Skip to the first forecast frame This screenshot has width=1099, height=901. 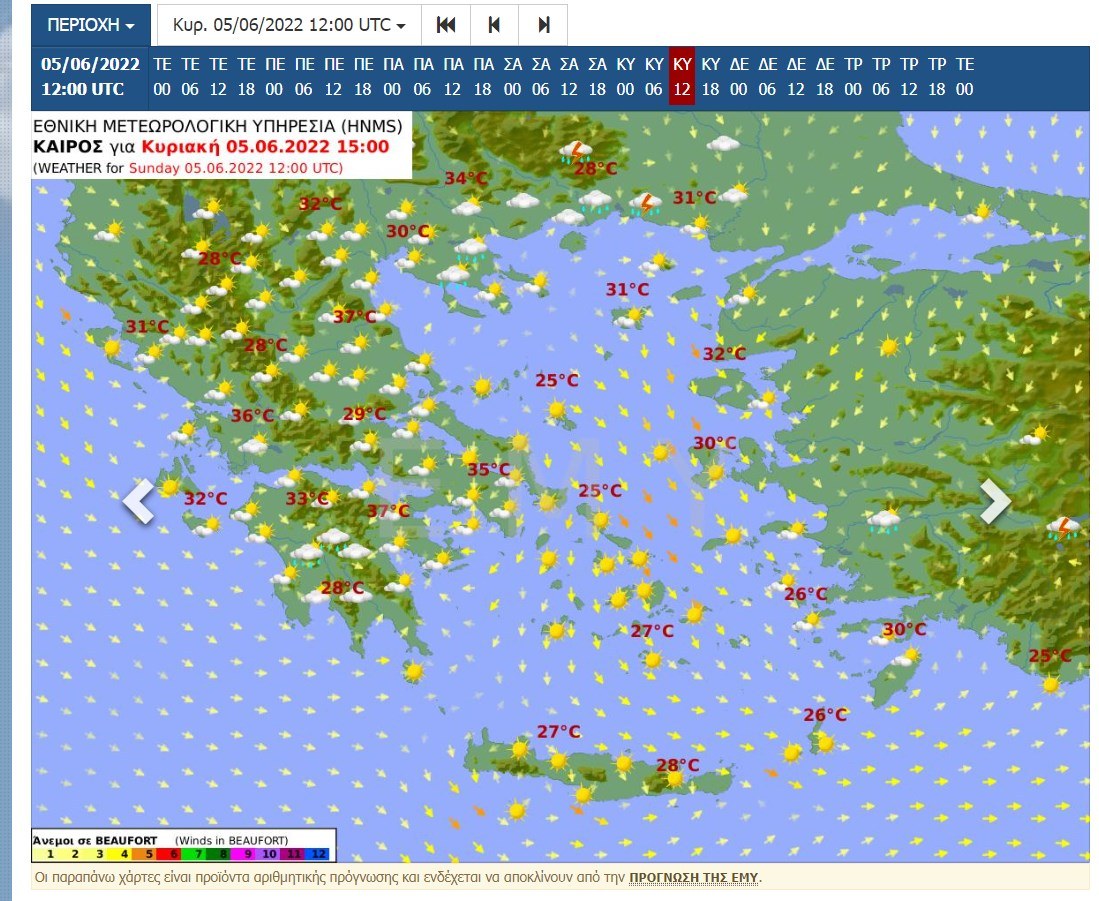pyautogui.click(x=446, y=24)
